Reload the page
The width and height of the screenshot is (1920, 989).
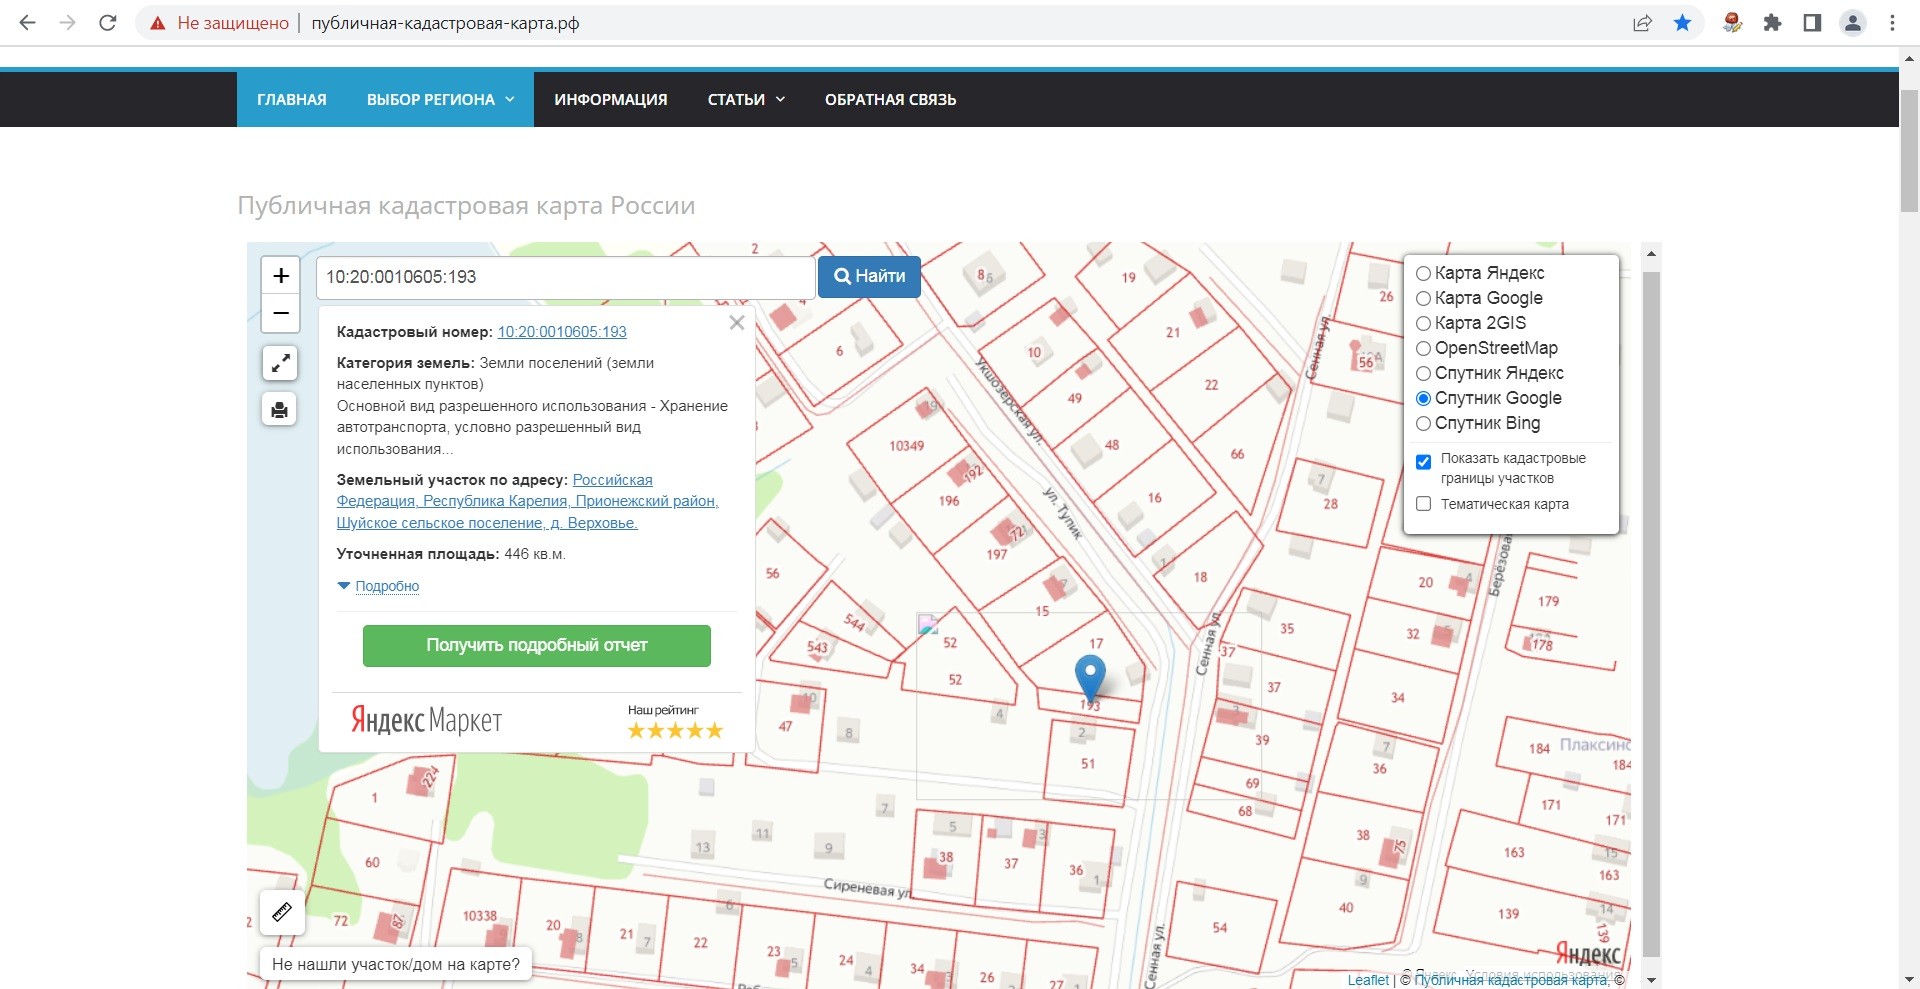(x=108, y=23)
